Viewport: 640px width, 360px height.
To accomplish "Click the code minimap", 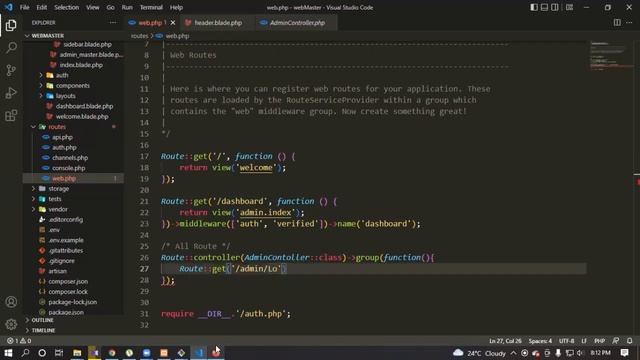I will coord(611,55).
